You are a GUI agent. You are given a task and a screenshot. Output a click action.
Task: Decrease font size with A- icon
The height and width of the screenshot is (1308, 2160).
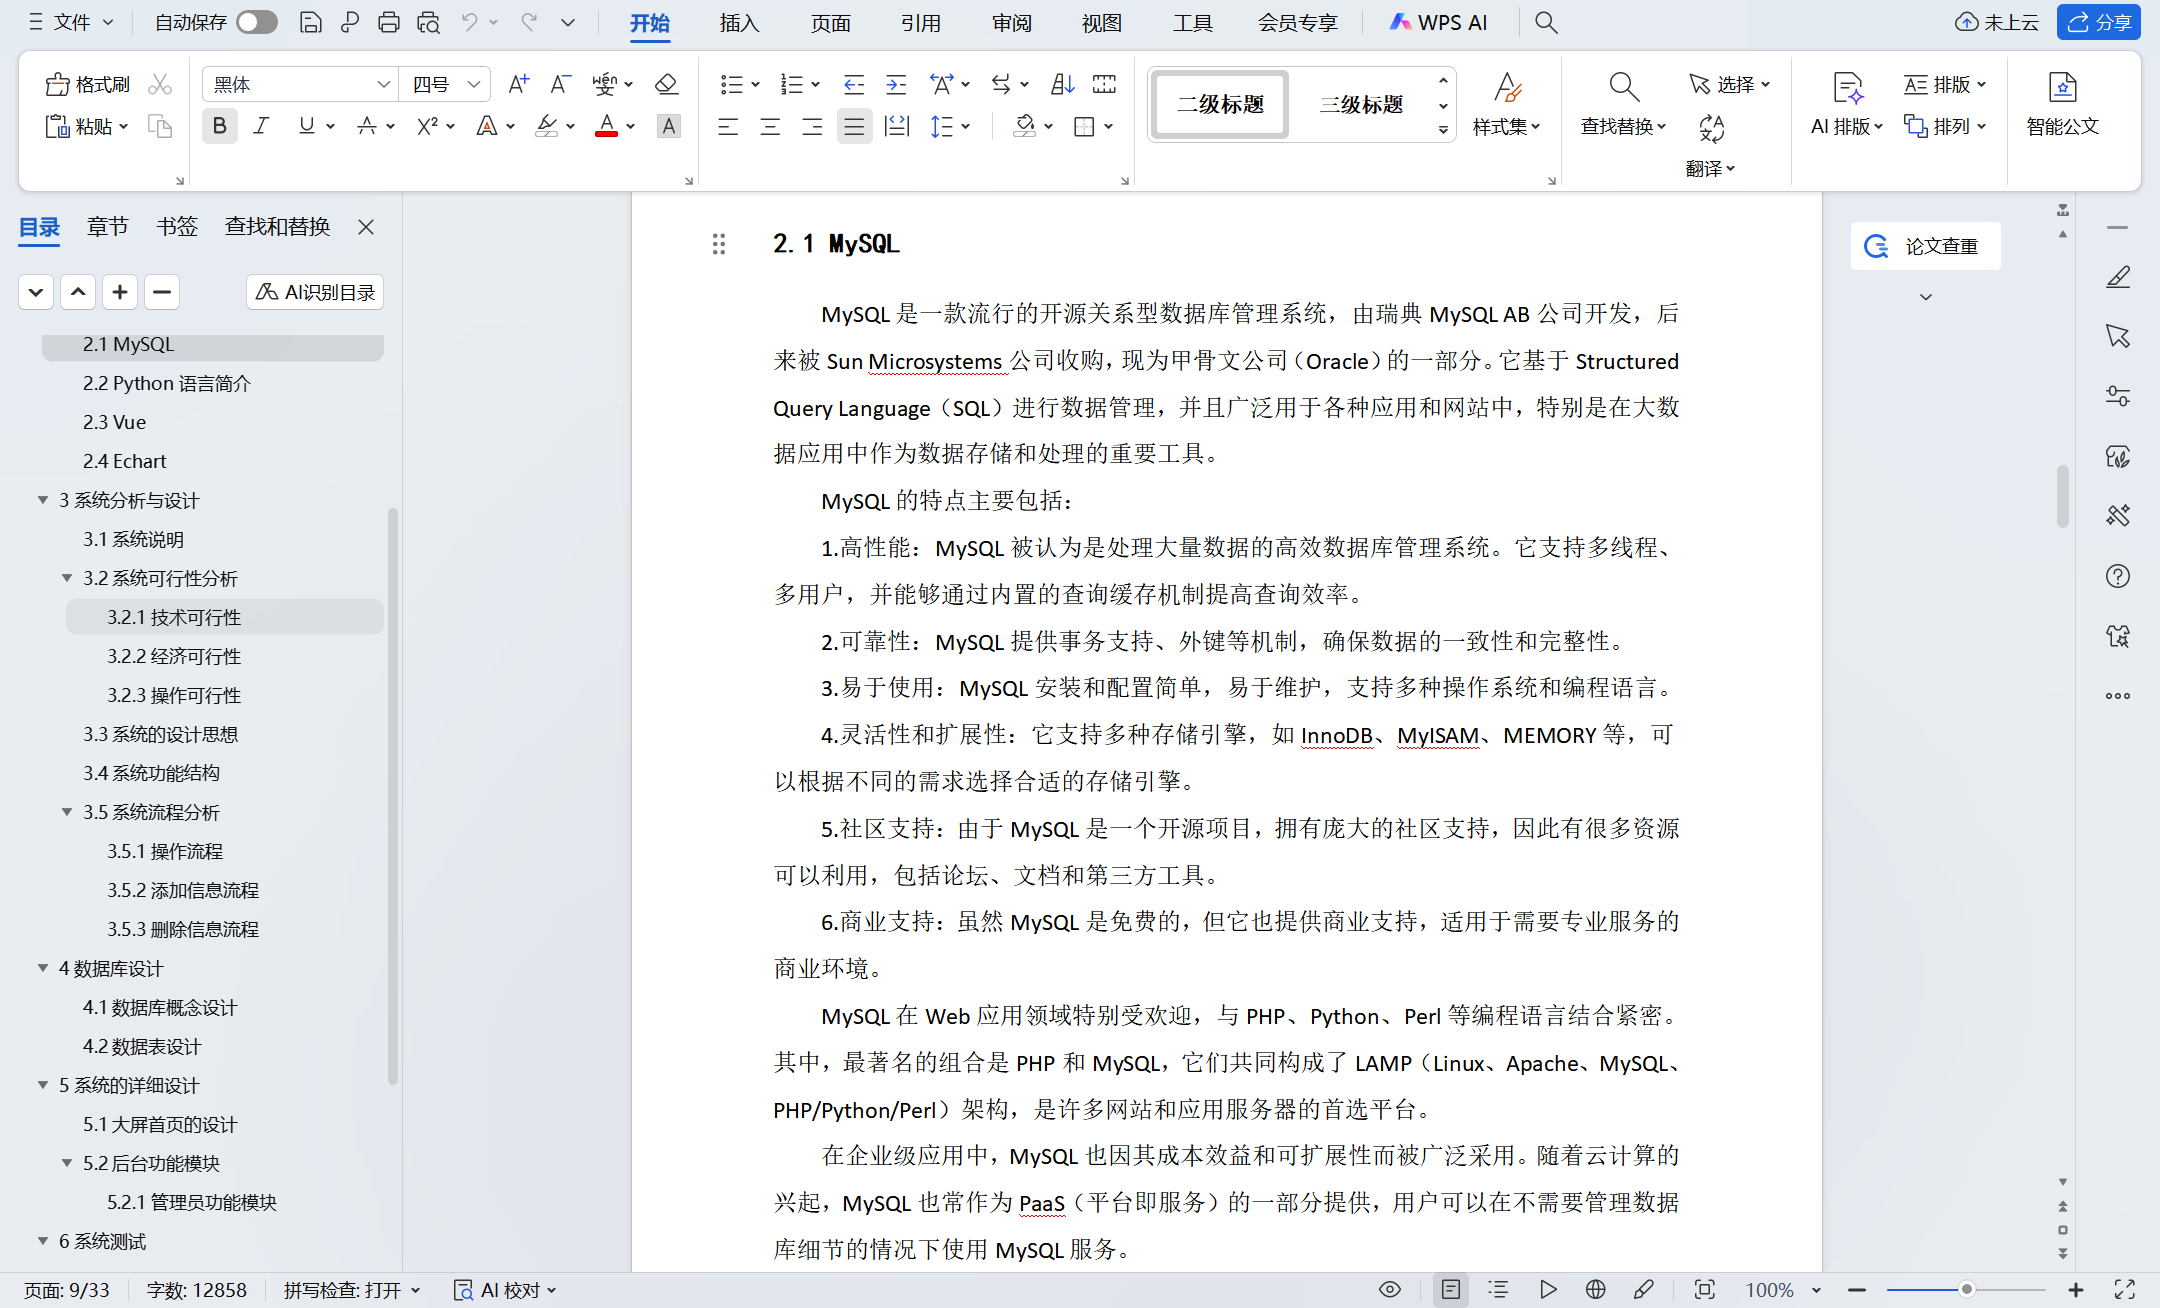coord(560,84)
